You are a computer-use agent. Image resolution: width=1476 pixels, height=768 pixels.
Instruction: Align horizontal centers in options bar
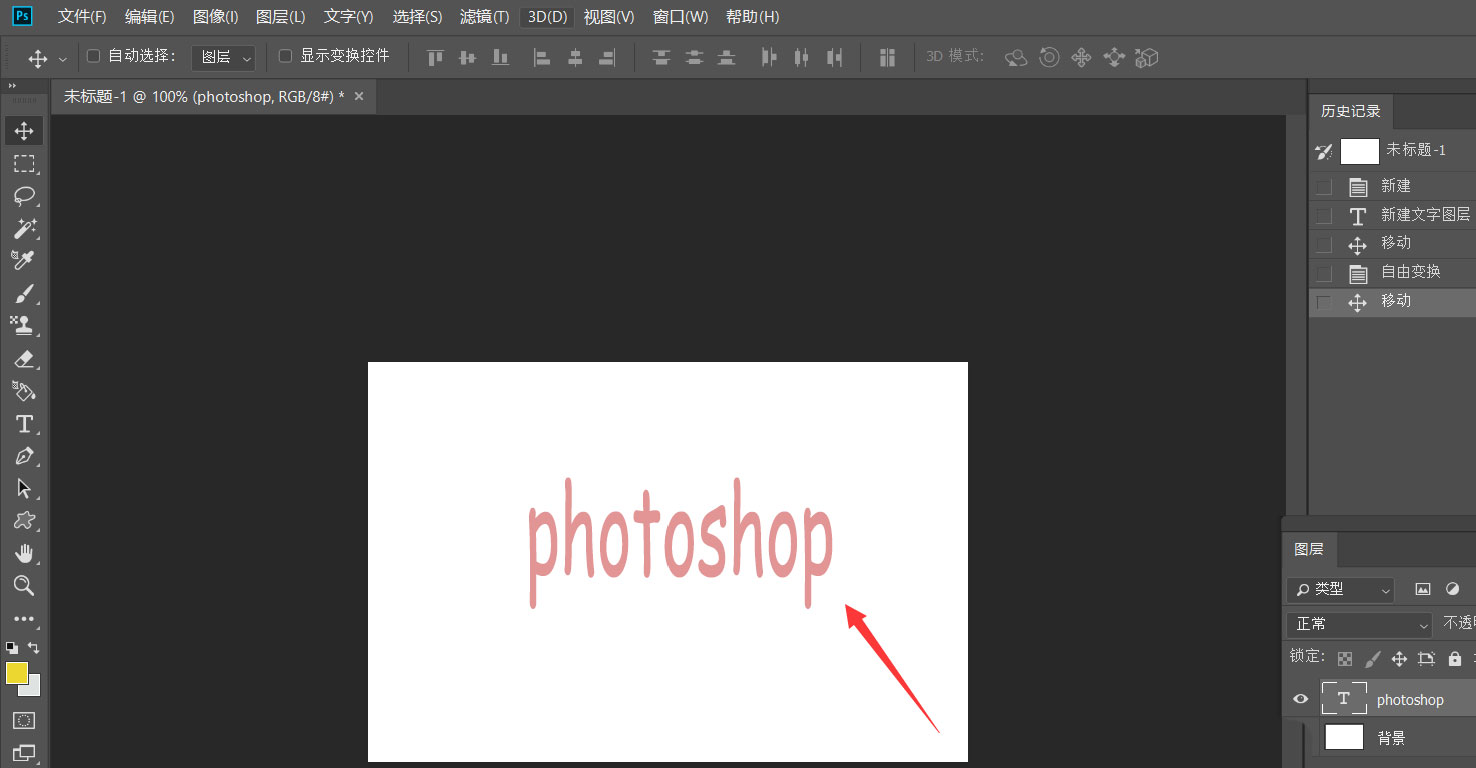(x=575, y=57)
